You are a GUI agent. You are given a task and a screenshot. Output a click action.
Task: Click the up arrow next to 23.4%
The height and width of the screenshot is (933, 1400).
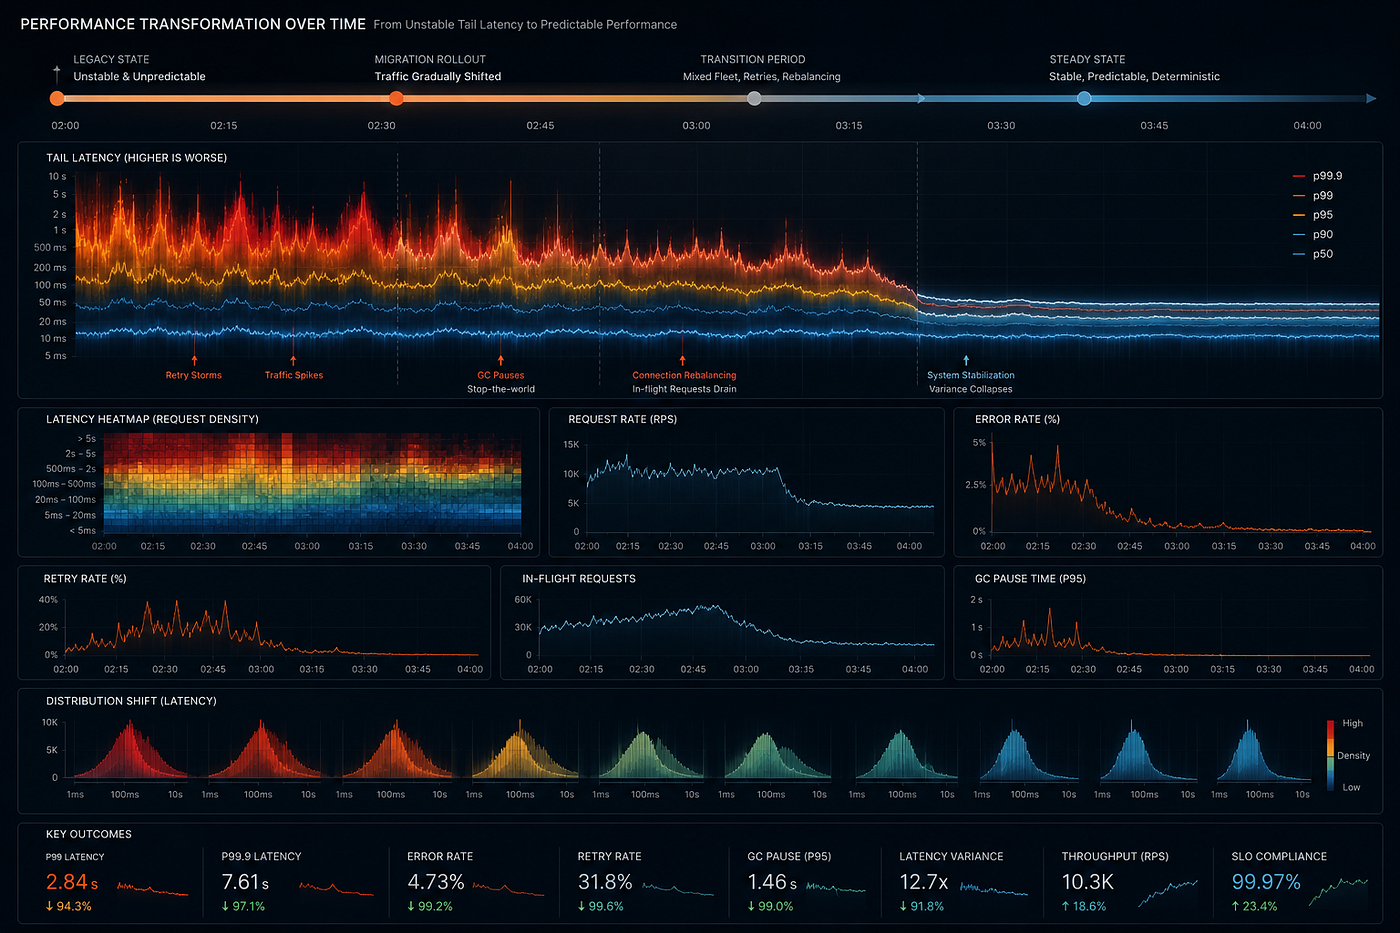coord(1236,906)
